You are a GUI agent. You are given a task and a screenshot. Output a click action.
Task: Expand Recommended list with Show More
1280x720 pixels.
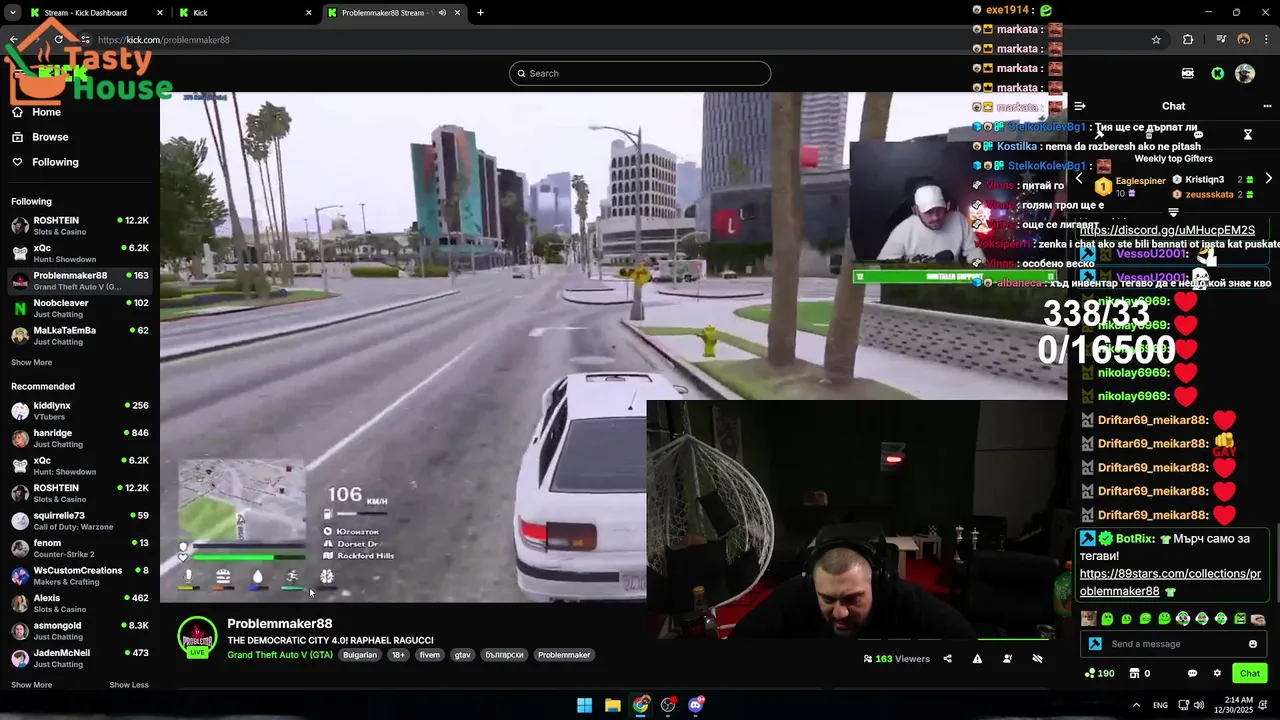(x=31, y=685)
